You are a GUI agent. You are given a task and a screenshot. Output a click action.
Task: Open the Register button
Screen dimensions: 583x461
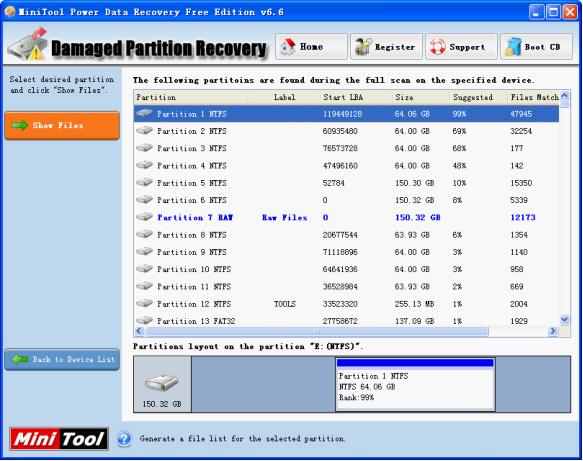[386, 47]
